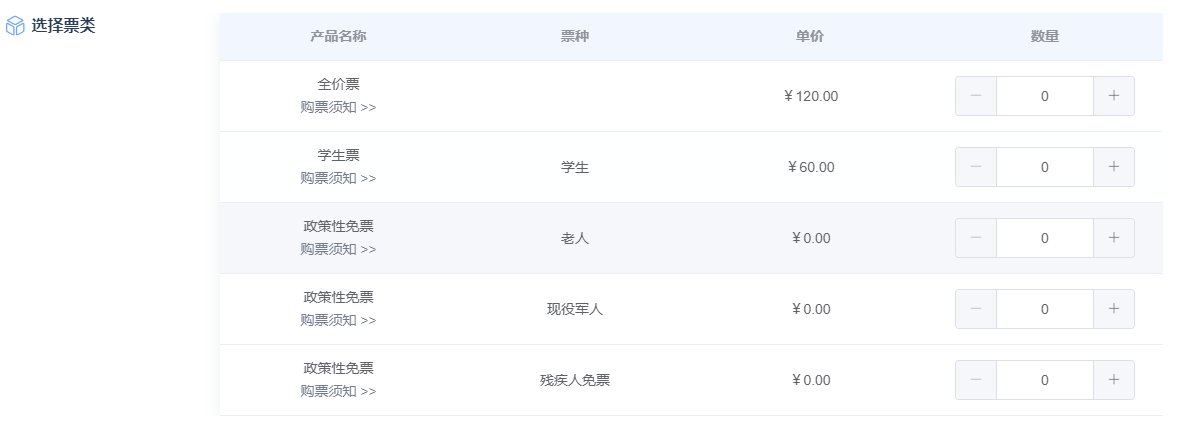Click minus button in 学生票 row
Viewport: 1196px width, 422px height.
[x=976, y=167]
